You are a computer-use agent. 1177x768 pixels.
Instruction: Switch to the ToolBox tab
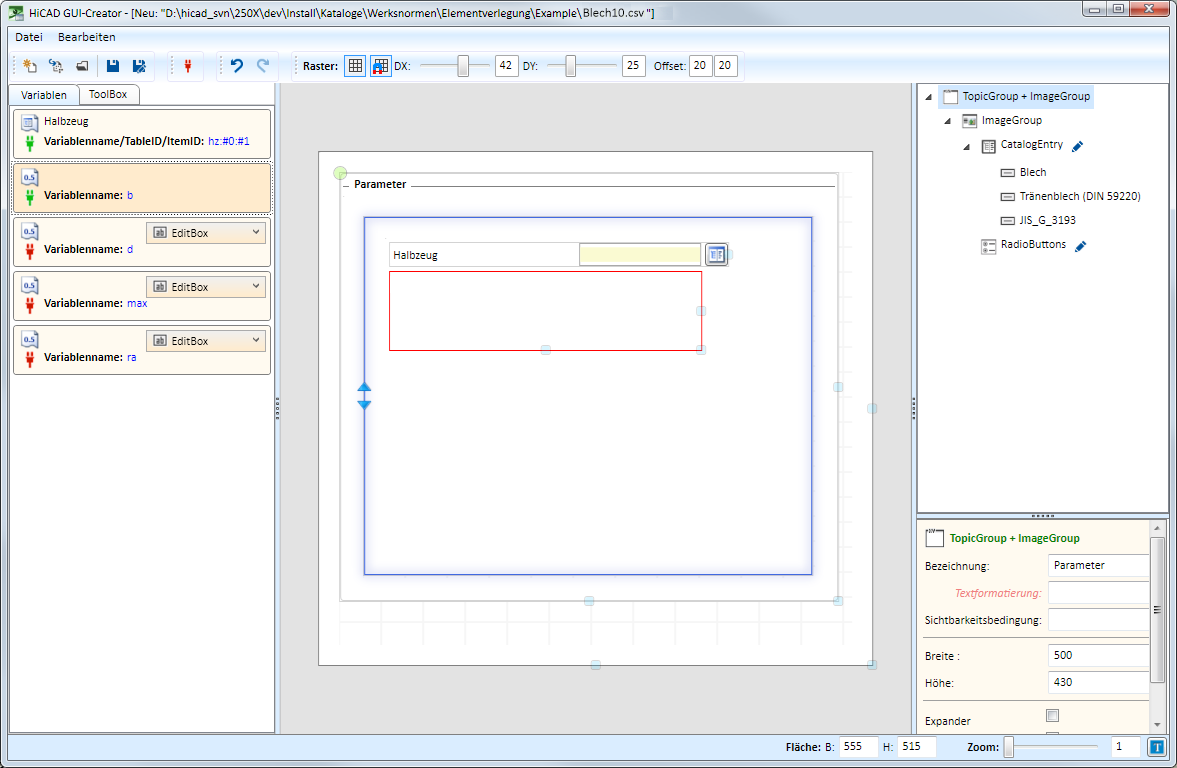tap(108, 95)
